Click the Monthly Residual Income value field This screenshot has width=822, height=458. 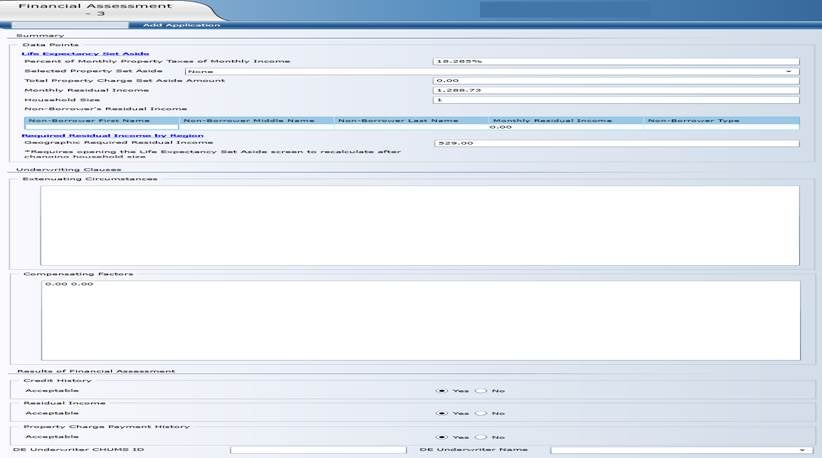pos(615,90)
